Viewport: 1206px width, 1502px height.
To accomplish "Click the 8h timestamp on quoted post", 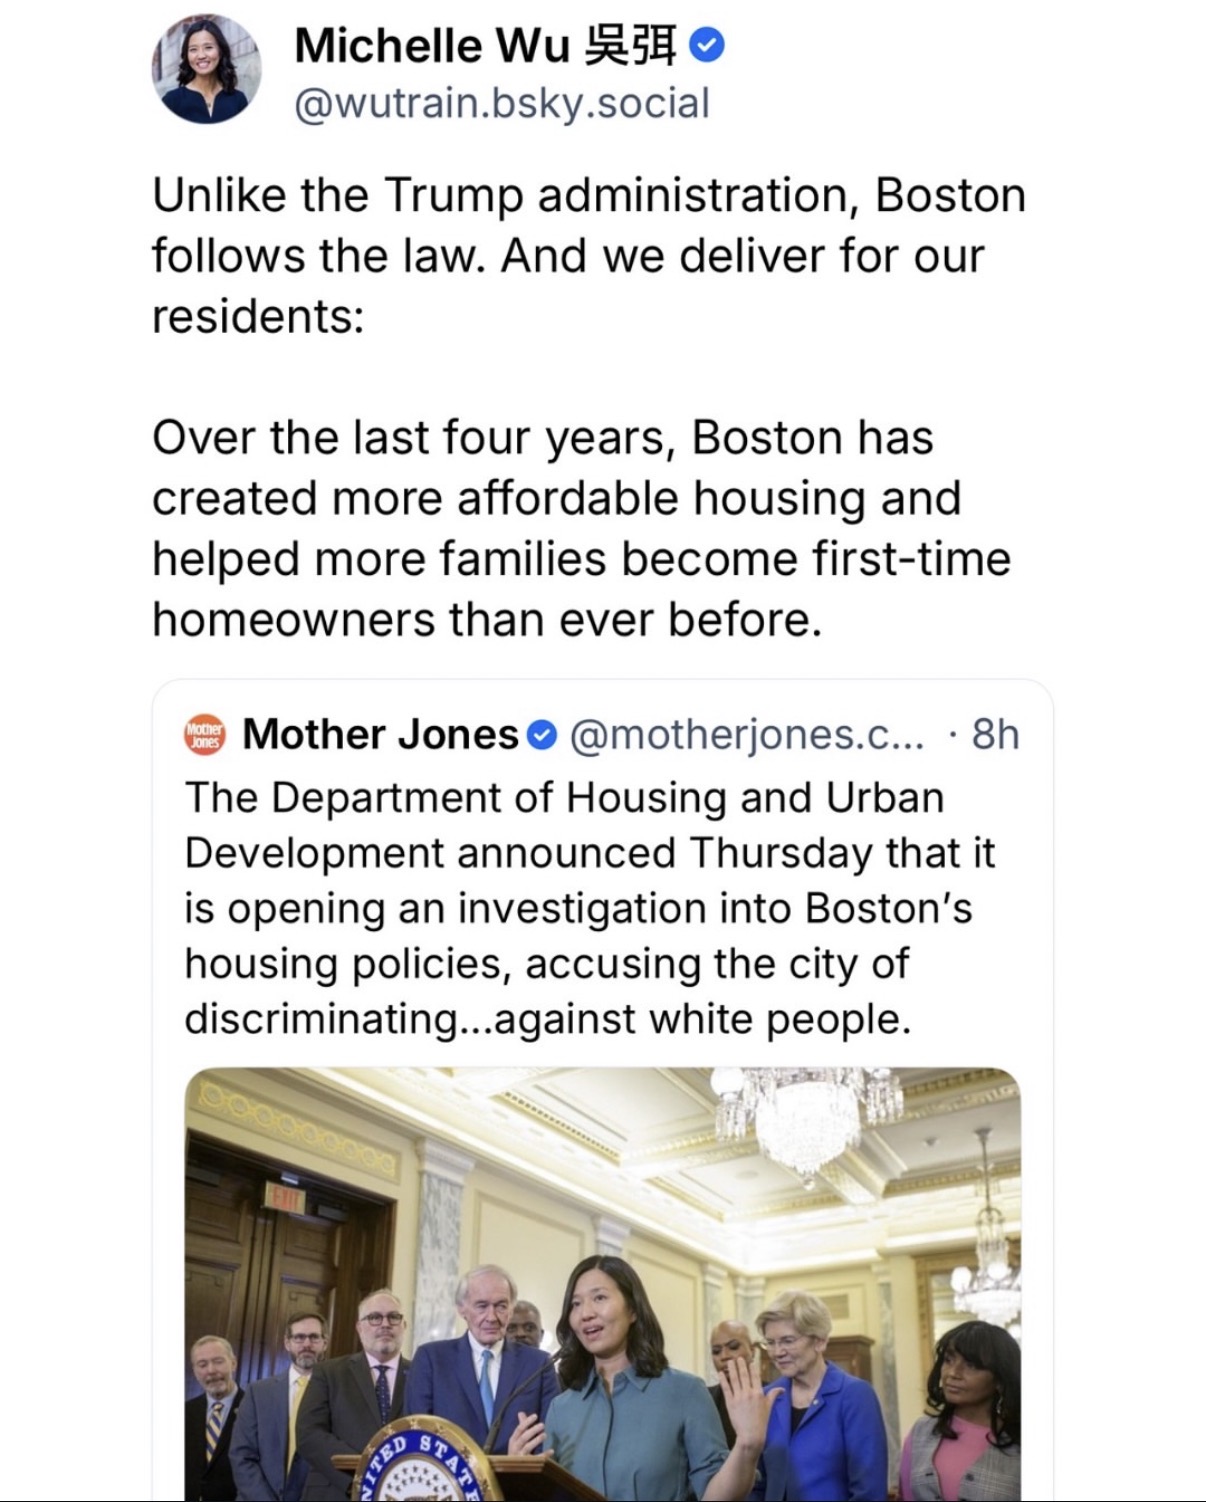I will pyautogui.click(x=995, y=735).
